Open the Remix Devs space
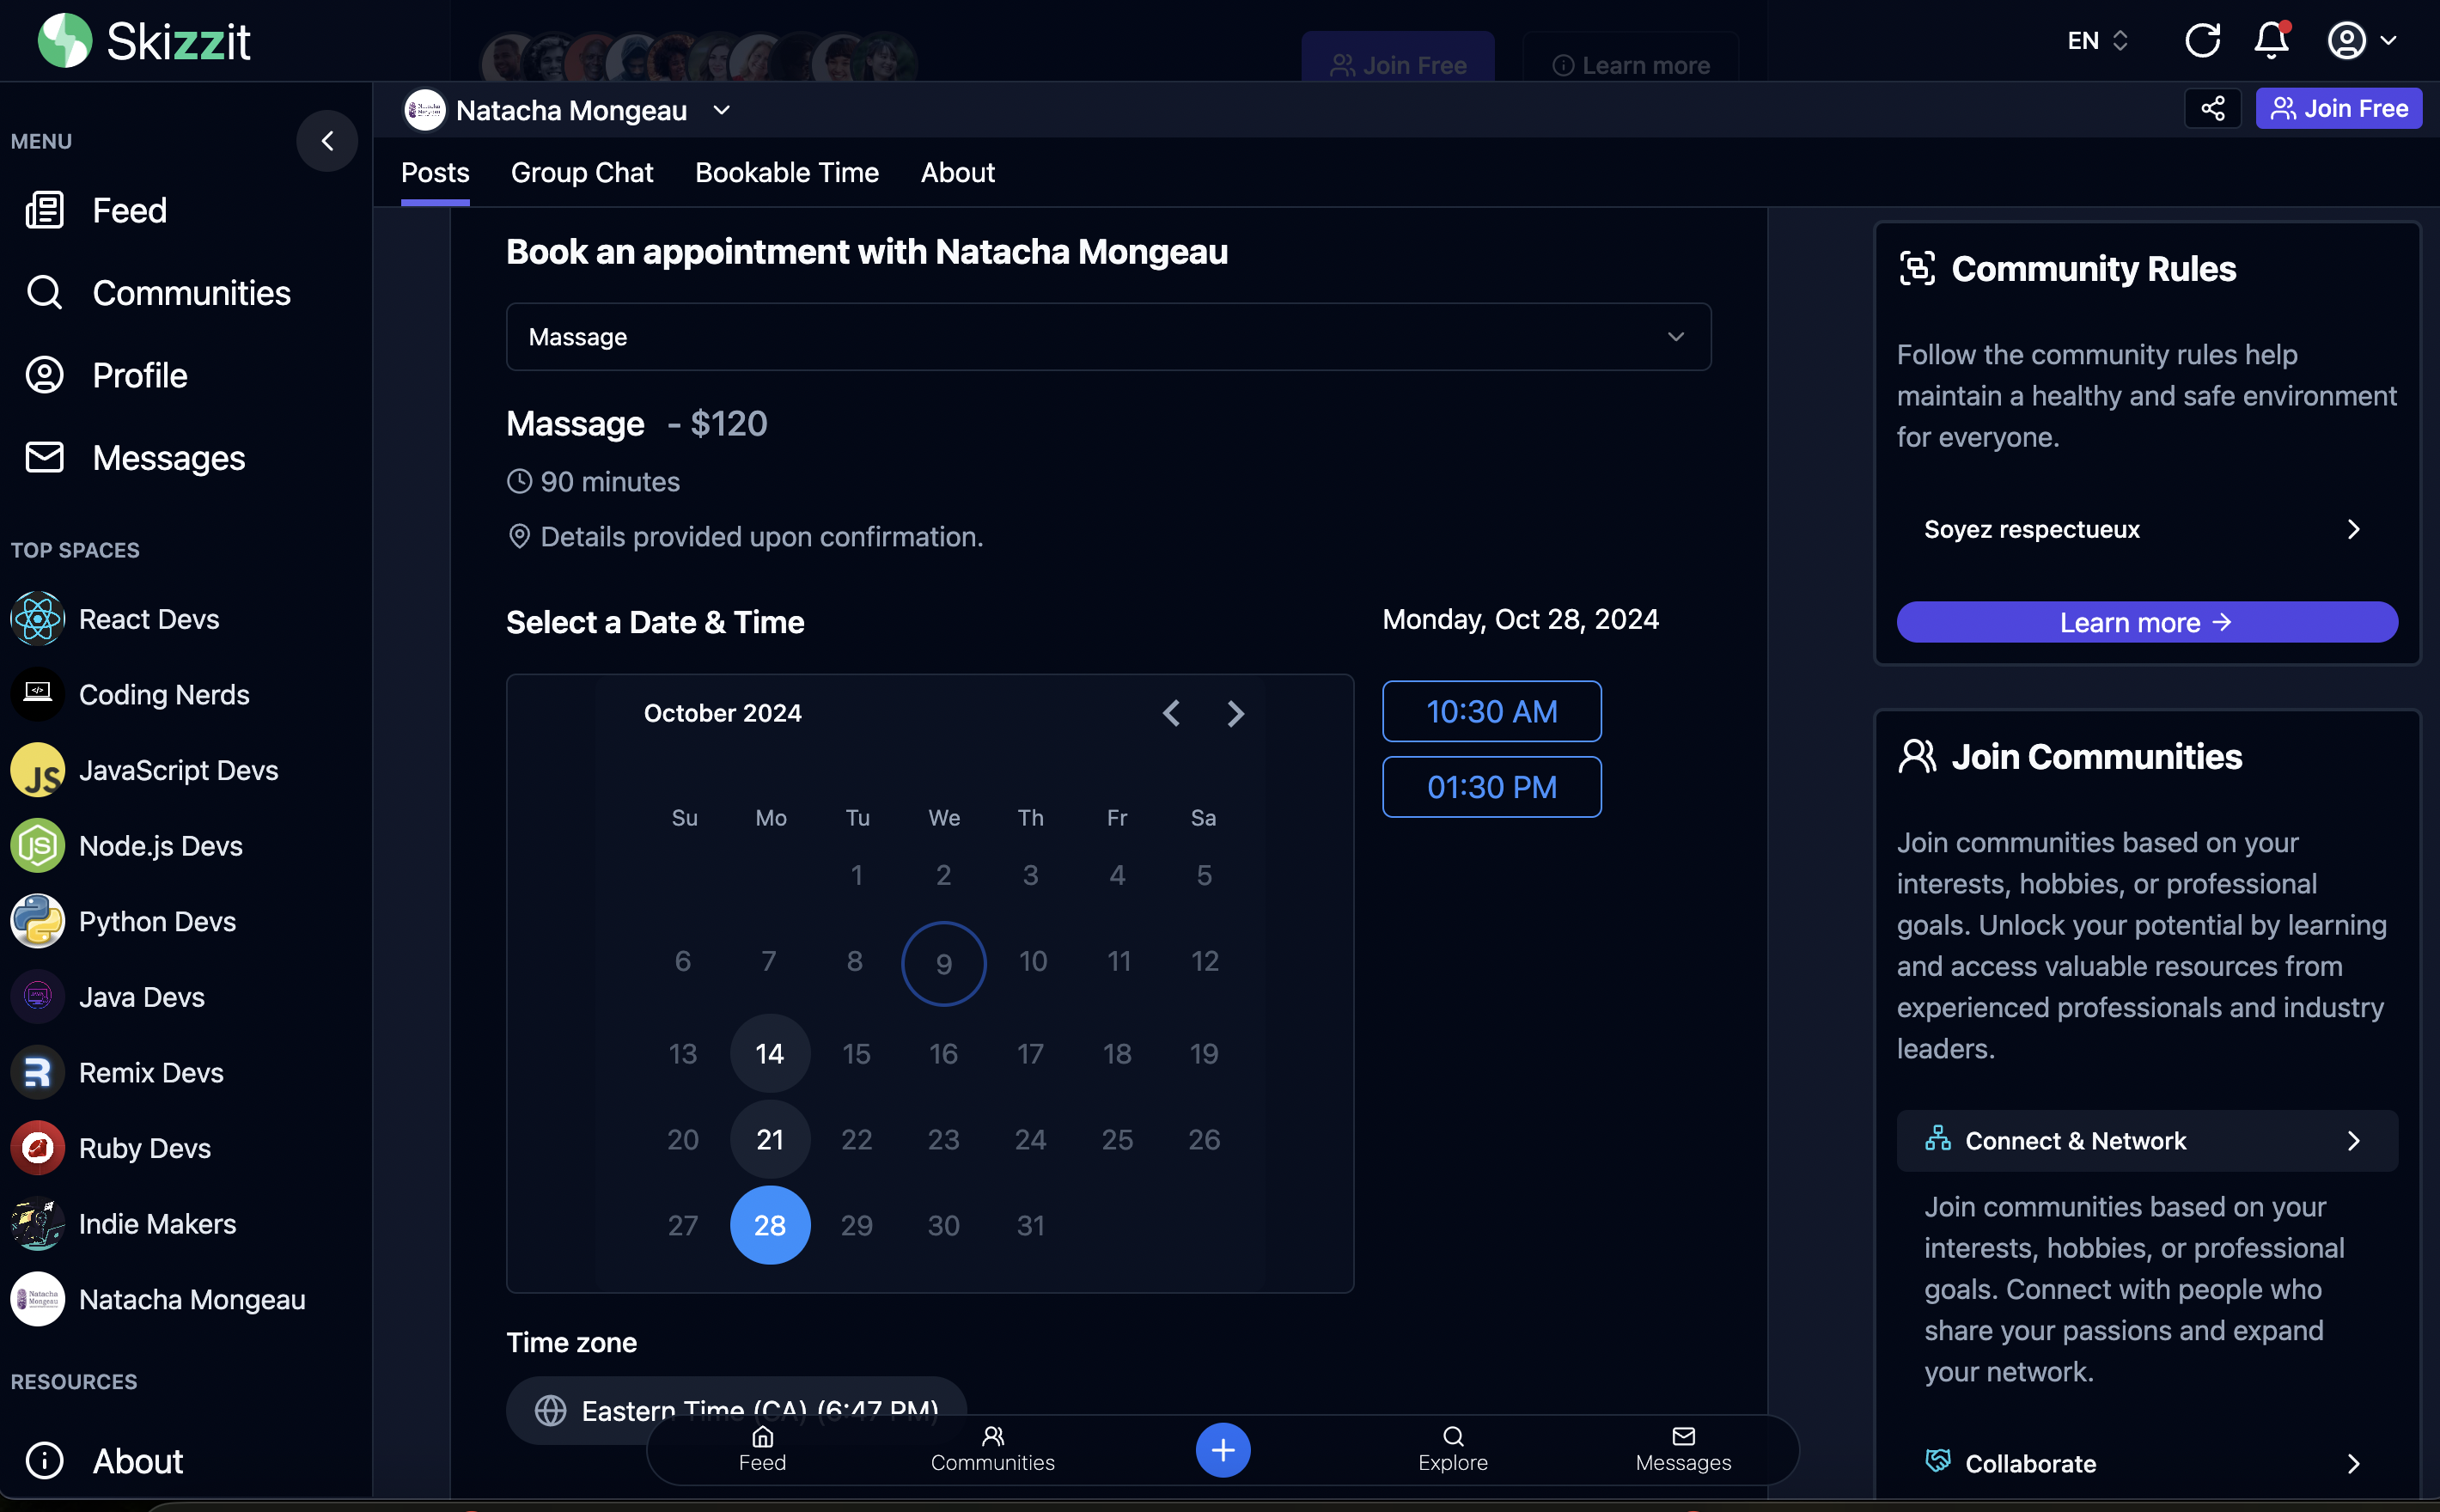This screenshot has width=2440, height=1512. 117,1072
